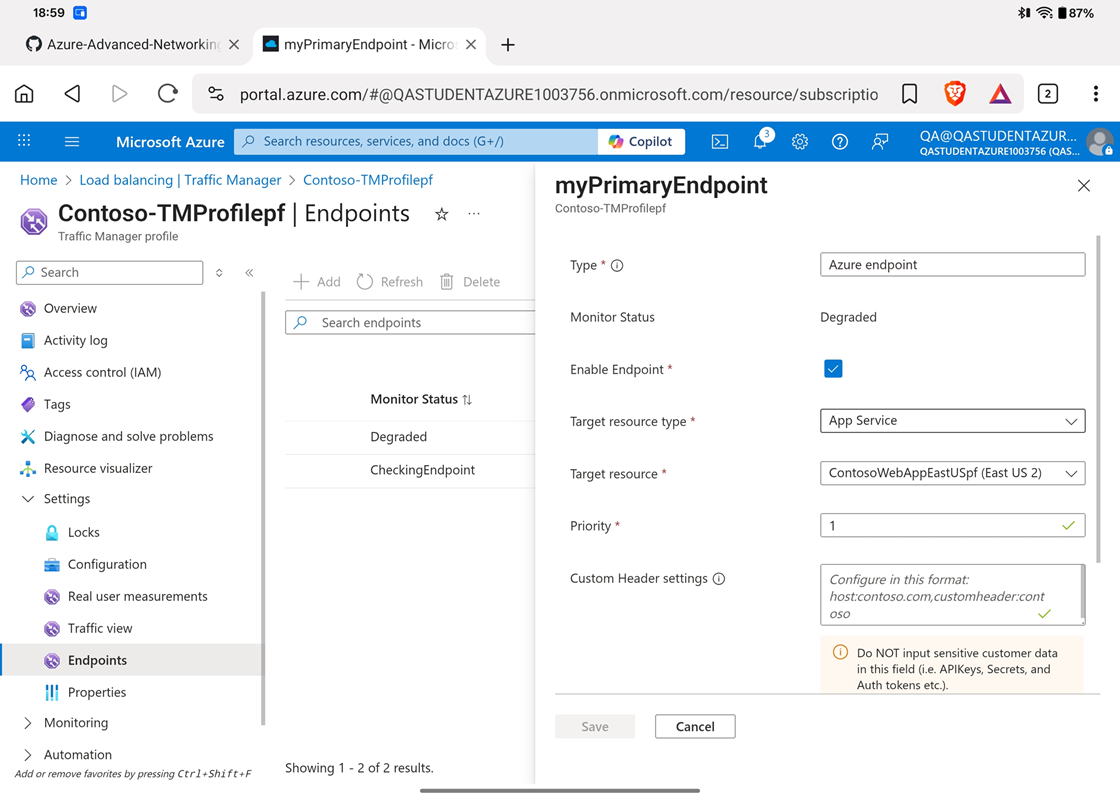This screenshot has width=1120, height=800.
Task: Add a new endpoint
Action: tap(316, 281)
